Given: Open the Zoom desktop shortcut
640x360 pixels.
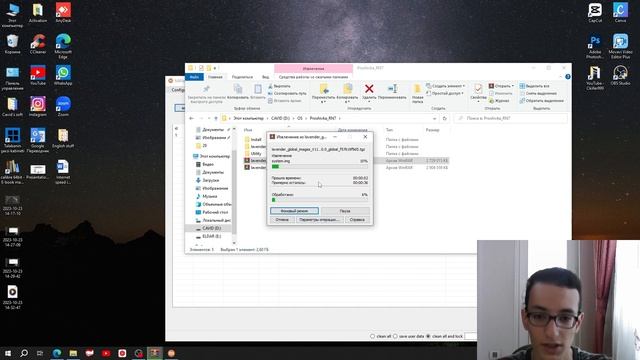Looking at the screenshot, I should click(x=63, y=107).
